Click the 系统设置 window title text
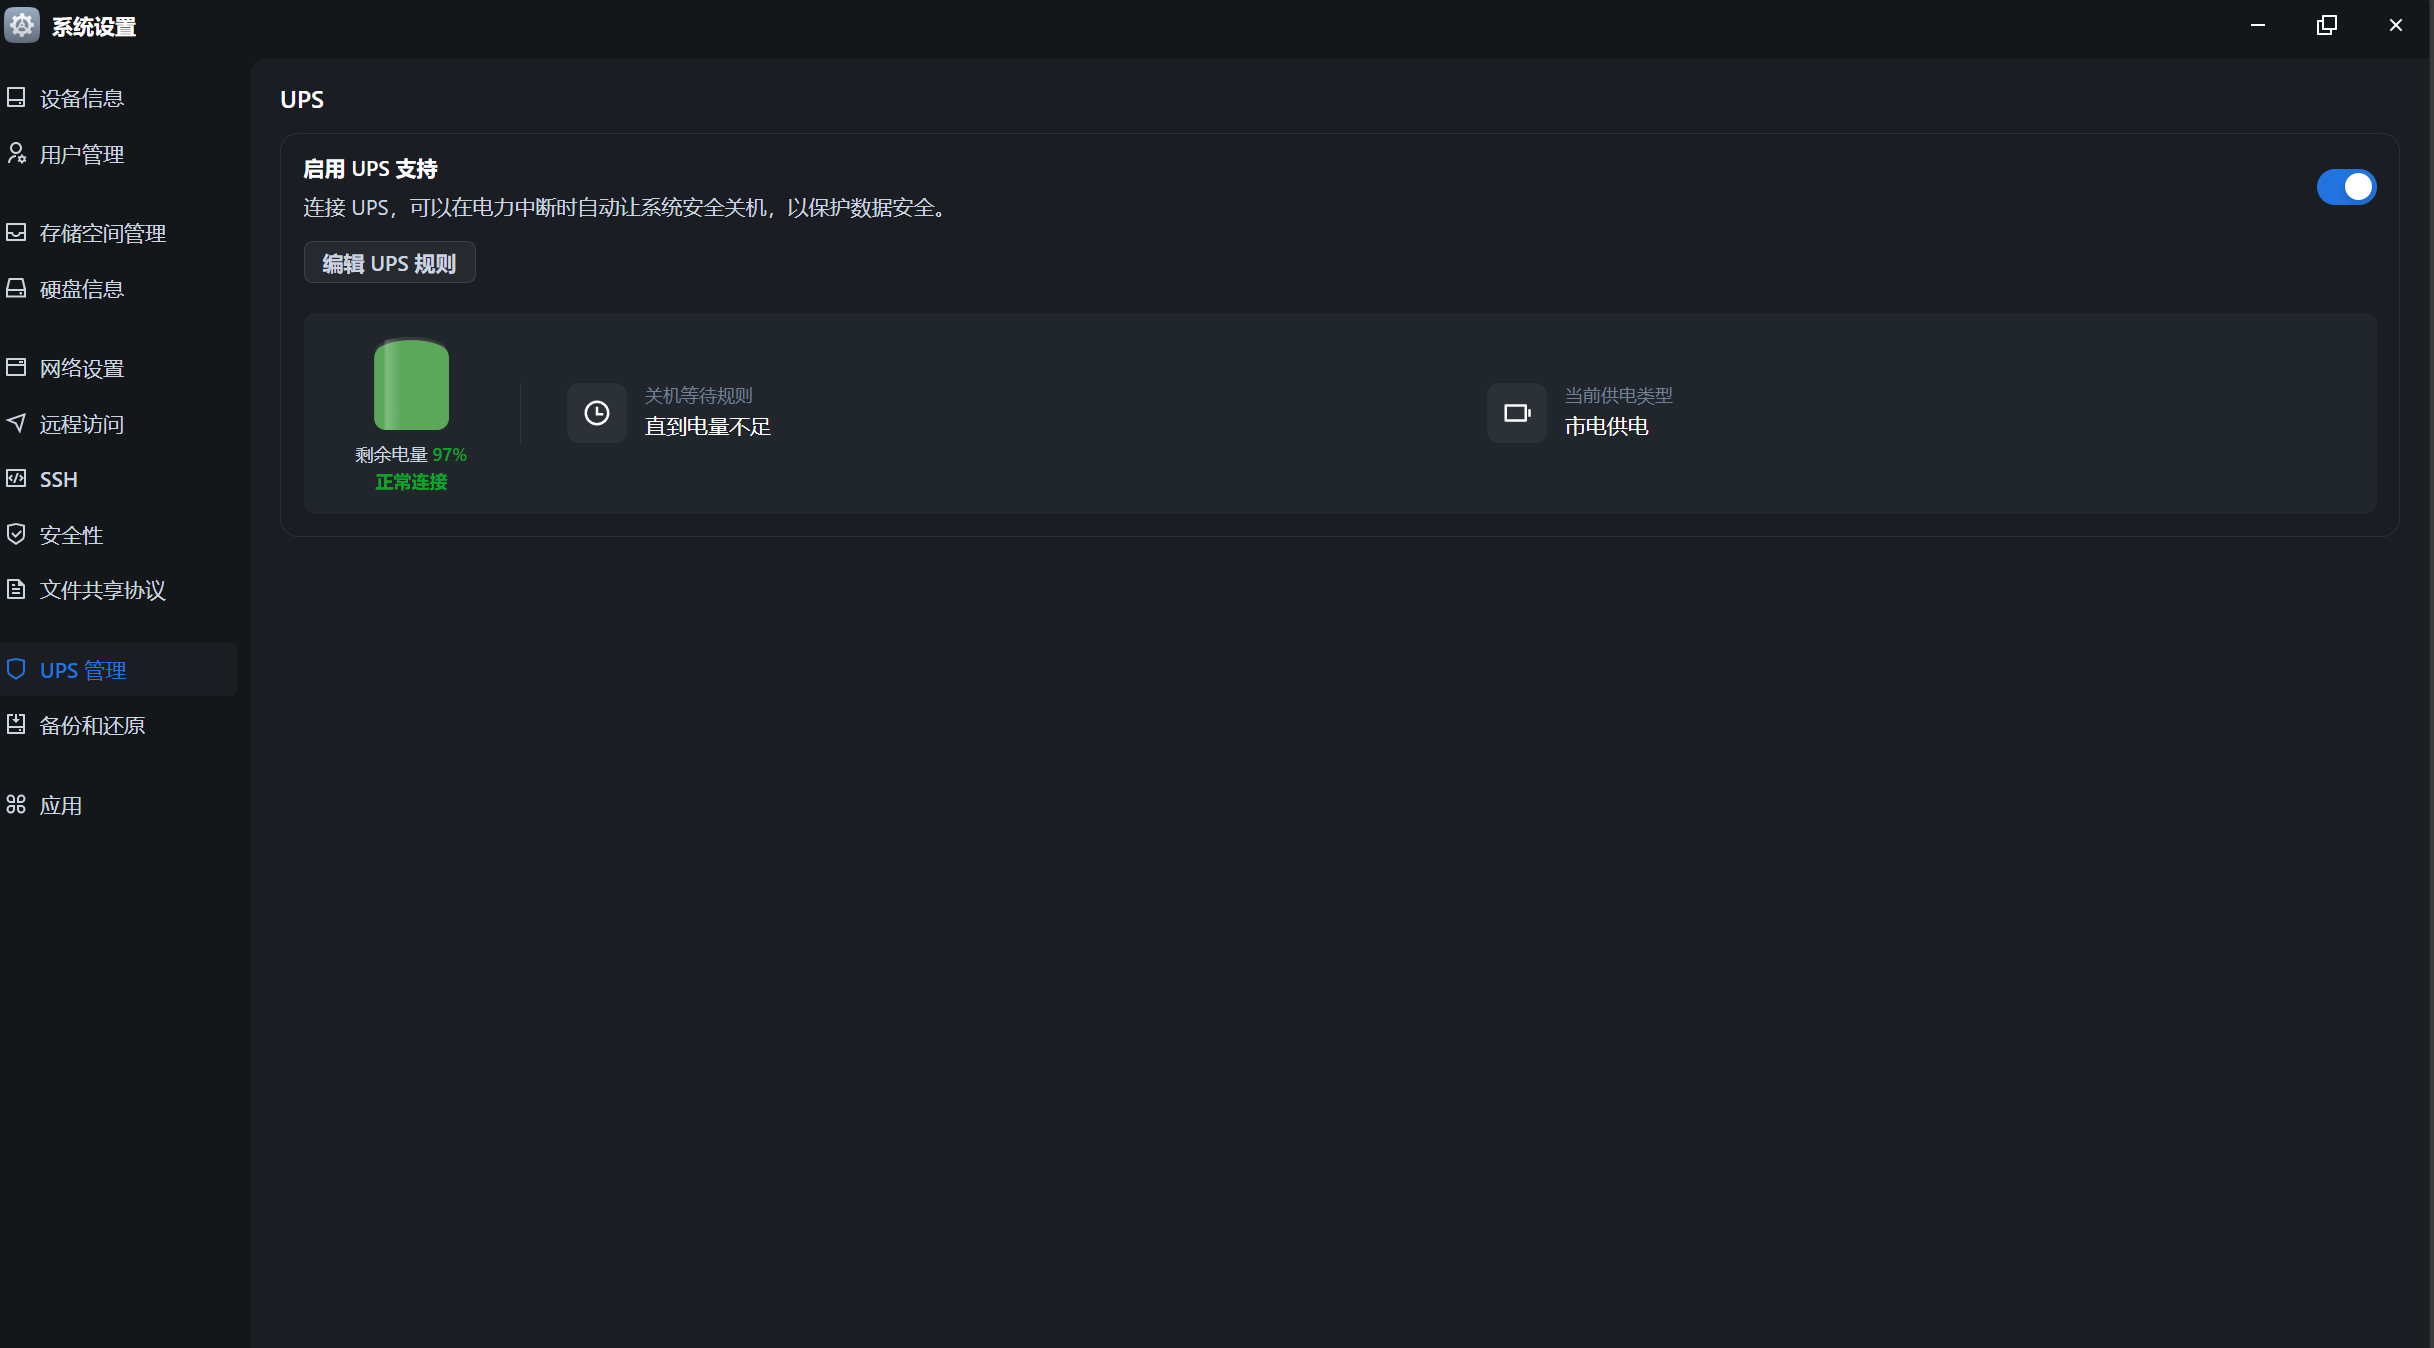This screenshot has width=2434, height=1348. tap(94, 27)
